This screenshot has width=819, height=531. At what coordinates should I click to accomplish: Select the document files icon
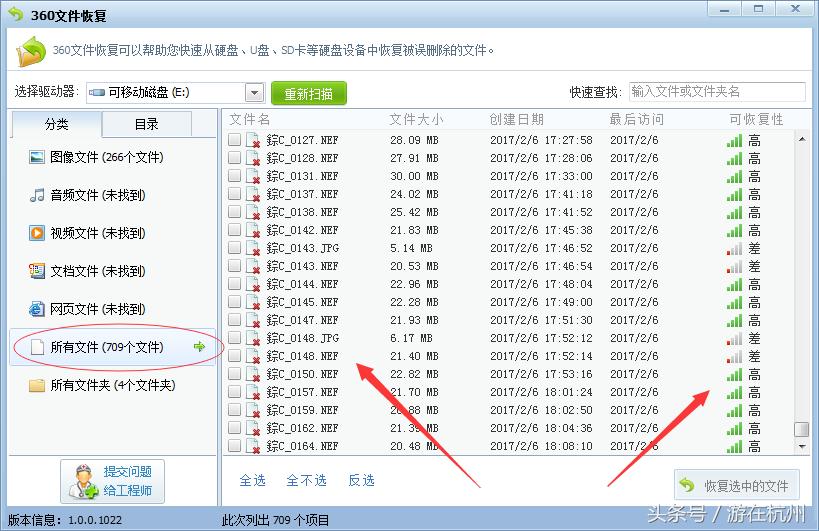click(x=37, y=271)
